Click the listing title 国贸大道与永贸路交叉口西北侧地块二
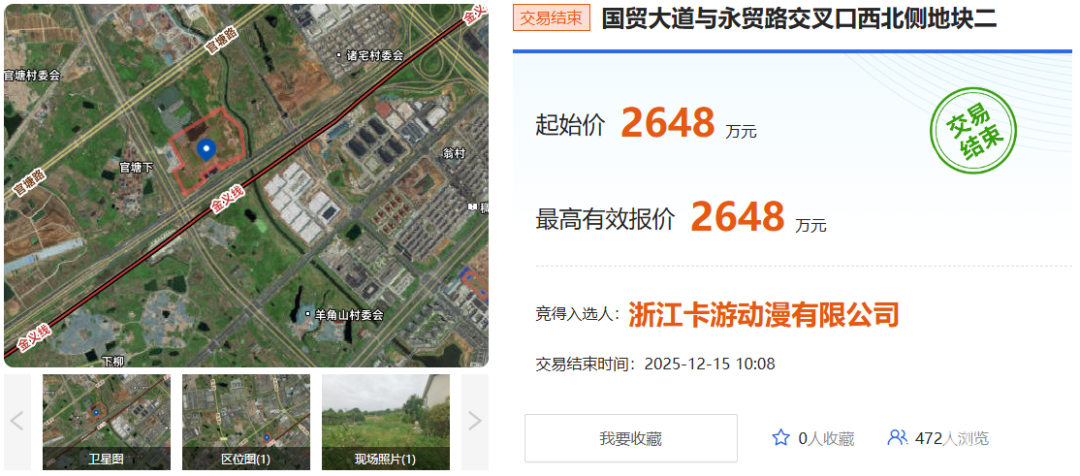Image resolution: width=1080 pixels, height=476 pixels. click(x=799, y=19)
